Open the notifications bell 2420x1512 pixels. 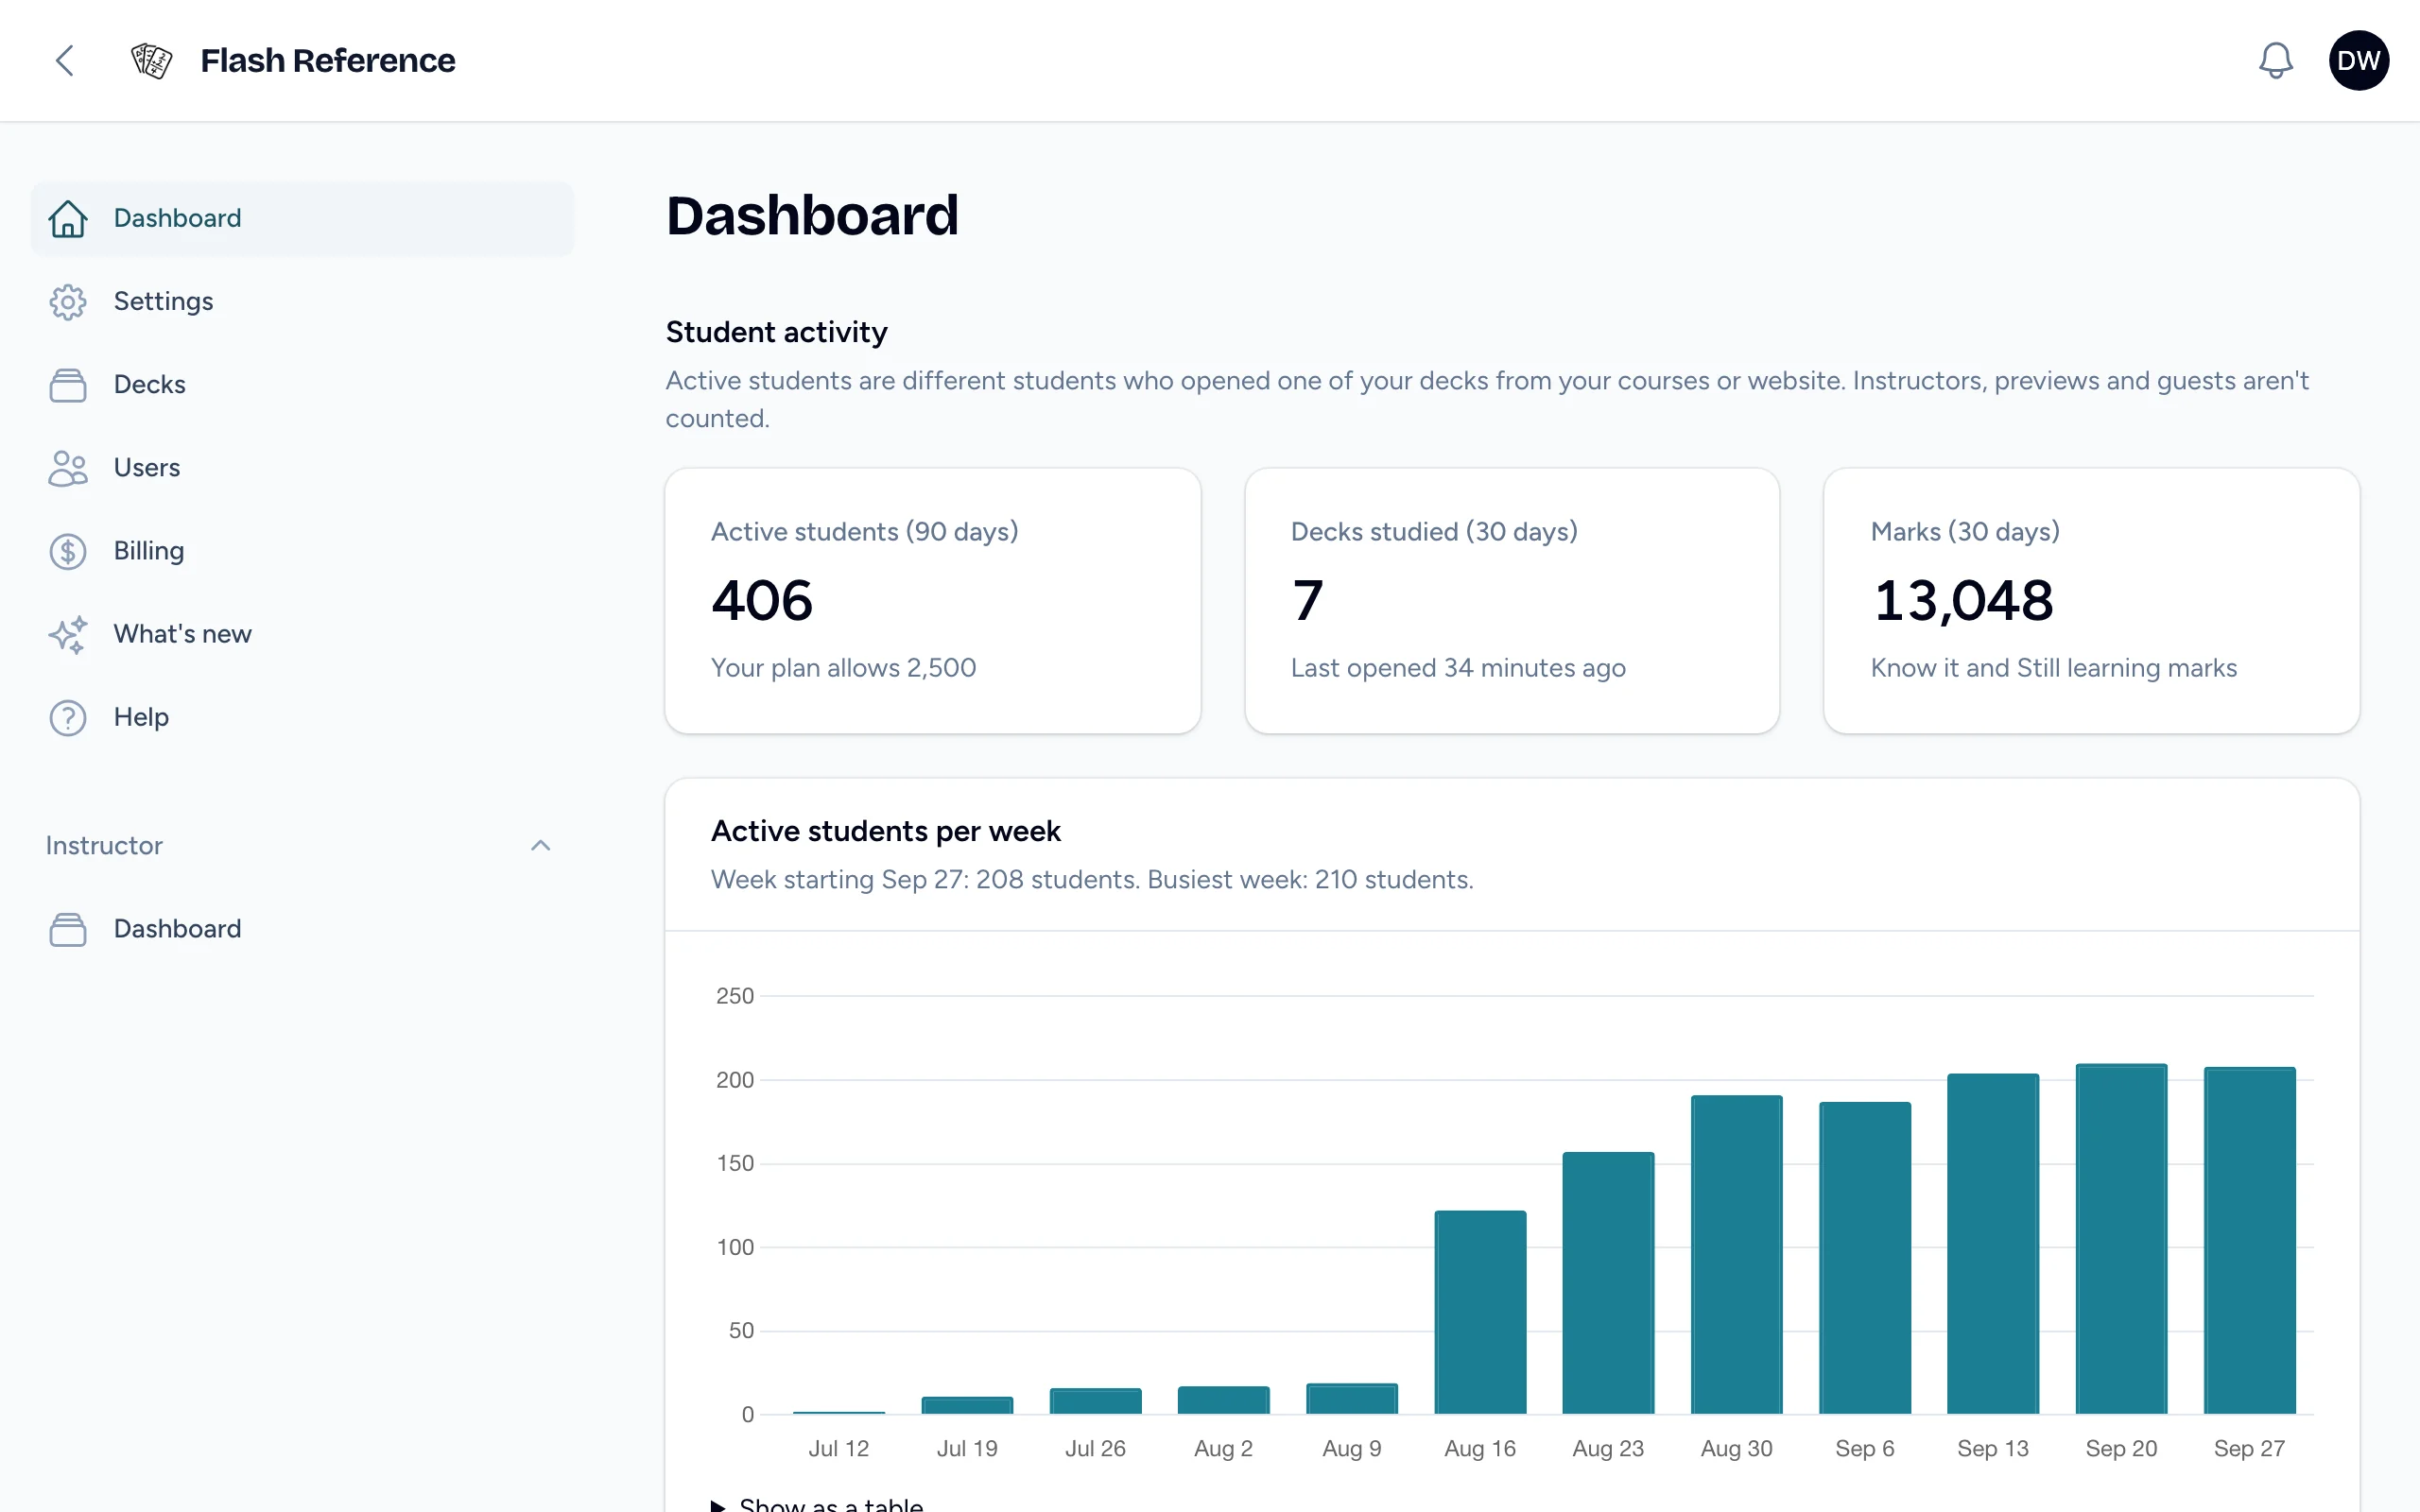(x=2275, y=60)
